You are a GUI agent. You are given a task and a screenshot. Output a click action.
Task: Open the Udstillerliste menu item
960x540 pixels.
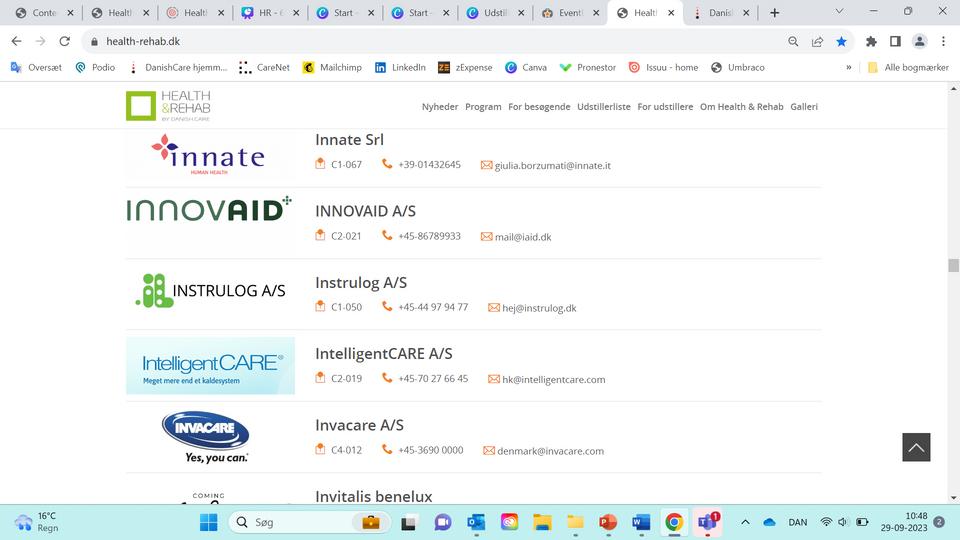[604, 107]
